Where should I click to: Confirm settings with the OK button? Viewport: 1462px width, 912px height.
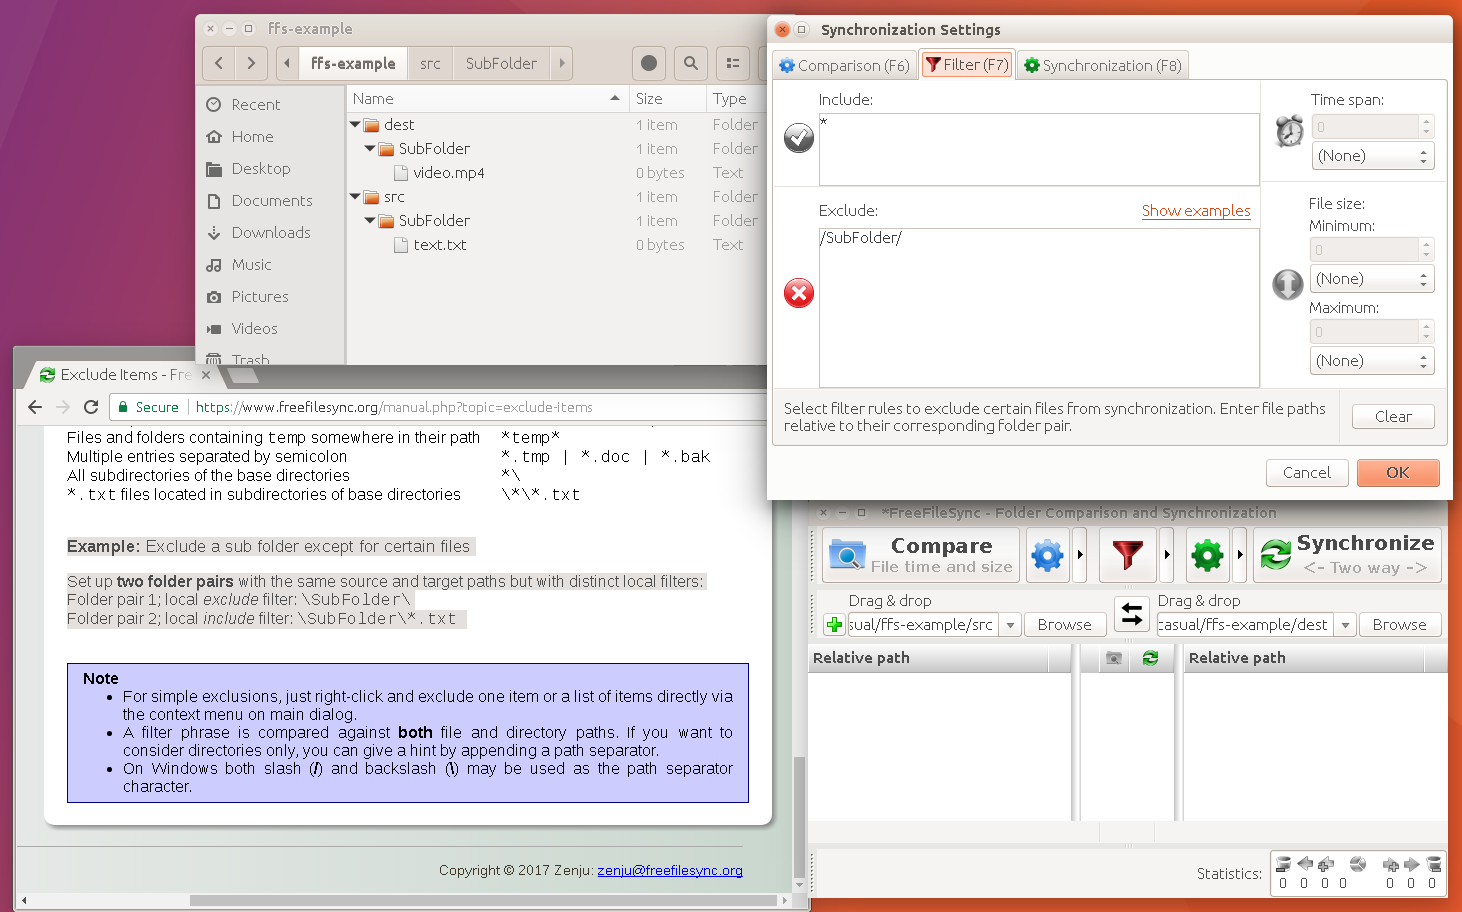[x=1398, y=473]
